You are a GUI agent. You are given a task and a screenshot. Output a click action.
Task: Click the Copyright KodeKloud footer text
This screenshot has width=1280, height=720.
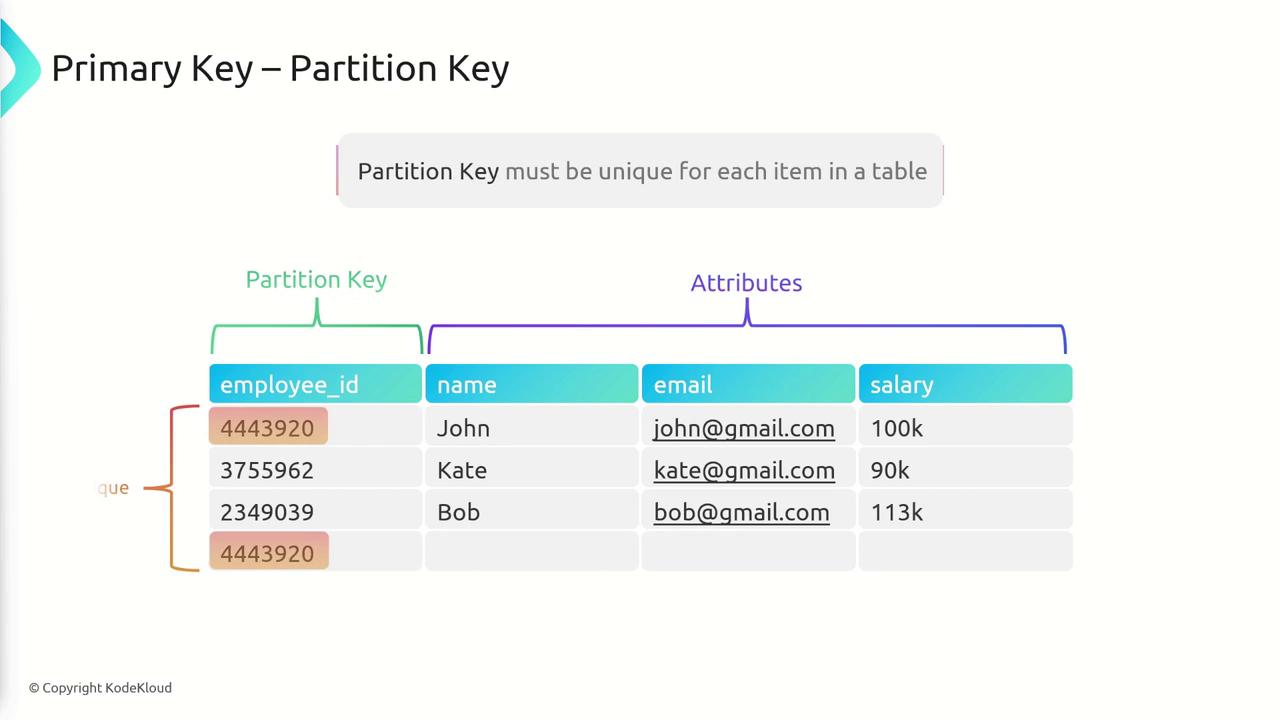[x=100, y=688]
